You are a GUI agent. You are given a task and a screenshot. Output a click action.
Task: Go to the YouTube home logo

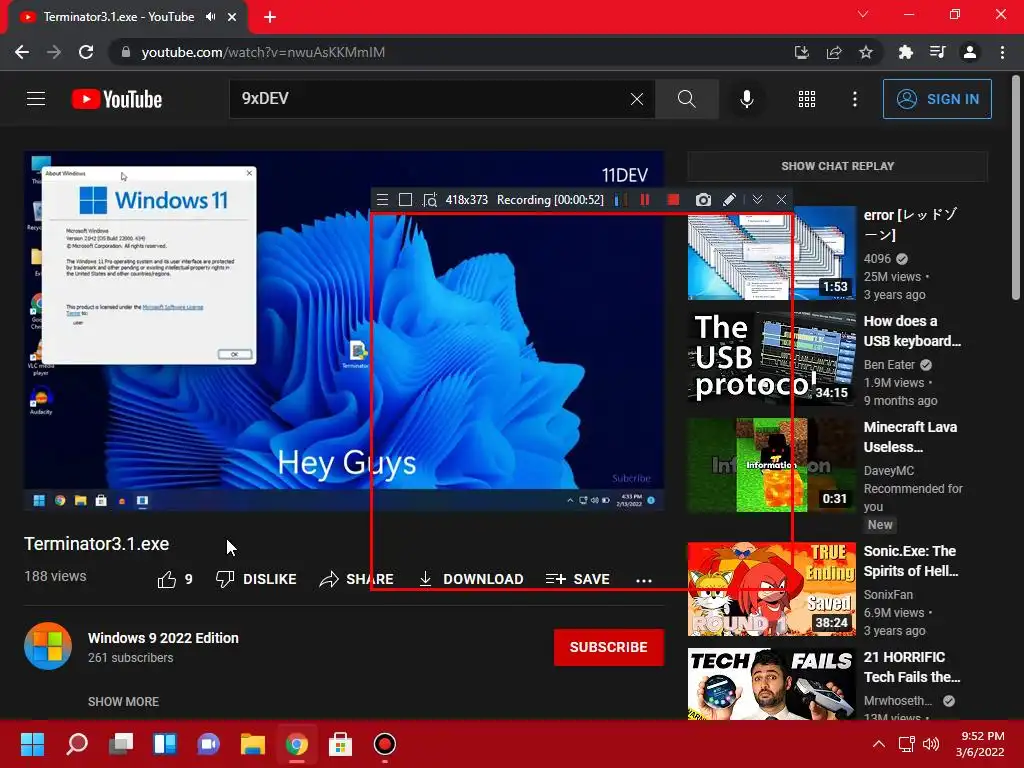click(117, 99)
